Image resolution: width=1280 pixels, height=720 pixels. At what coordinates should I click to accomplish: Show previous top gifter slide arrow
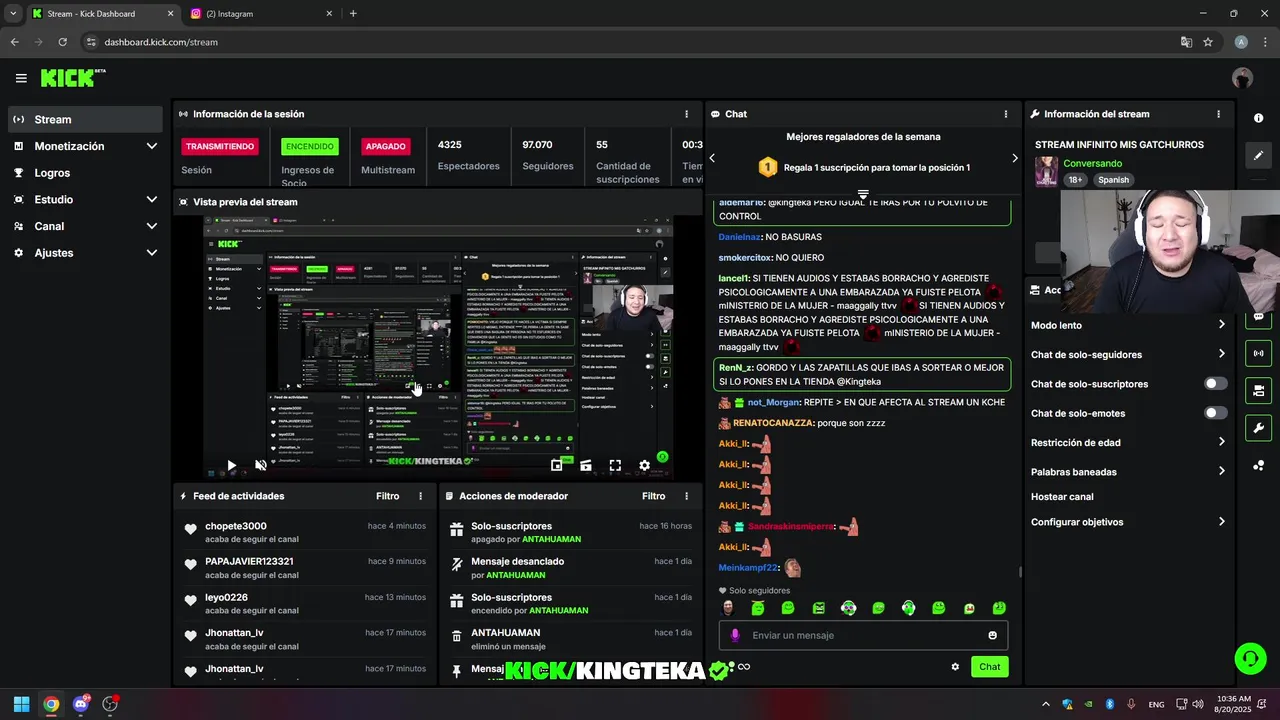[x=712, y=158]
